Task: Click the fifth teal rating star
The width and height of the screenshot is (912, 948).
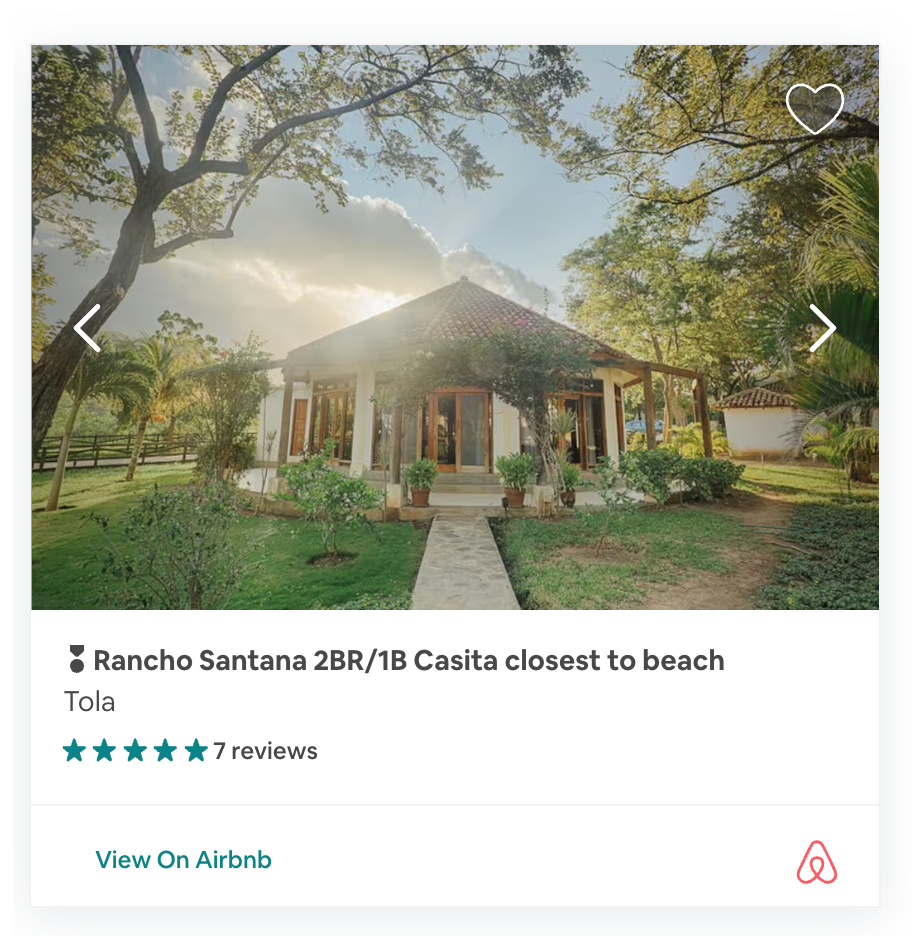Action: point(196,750)
